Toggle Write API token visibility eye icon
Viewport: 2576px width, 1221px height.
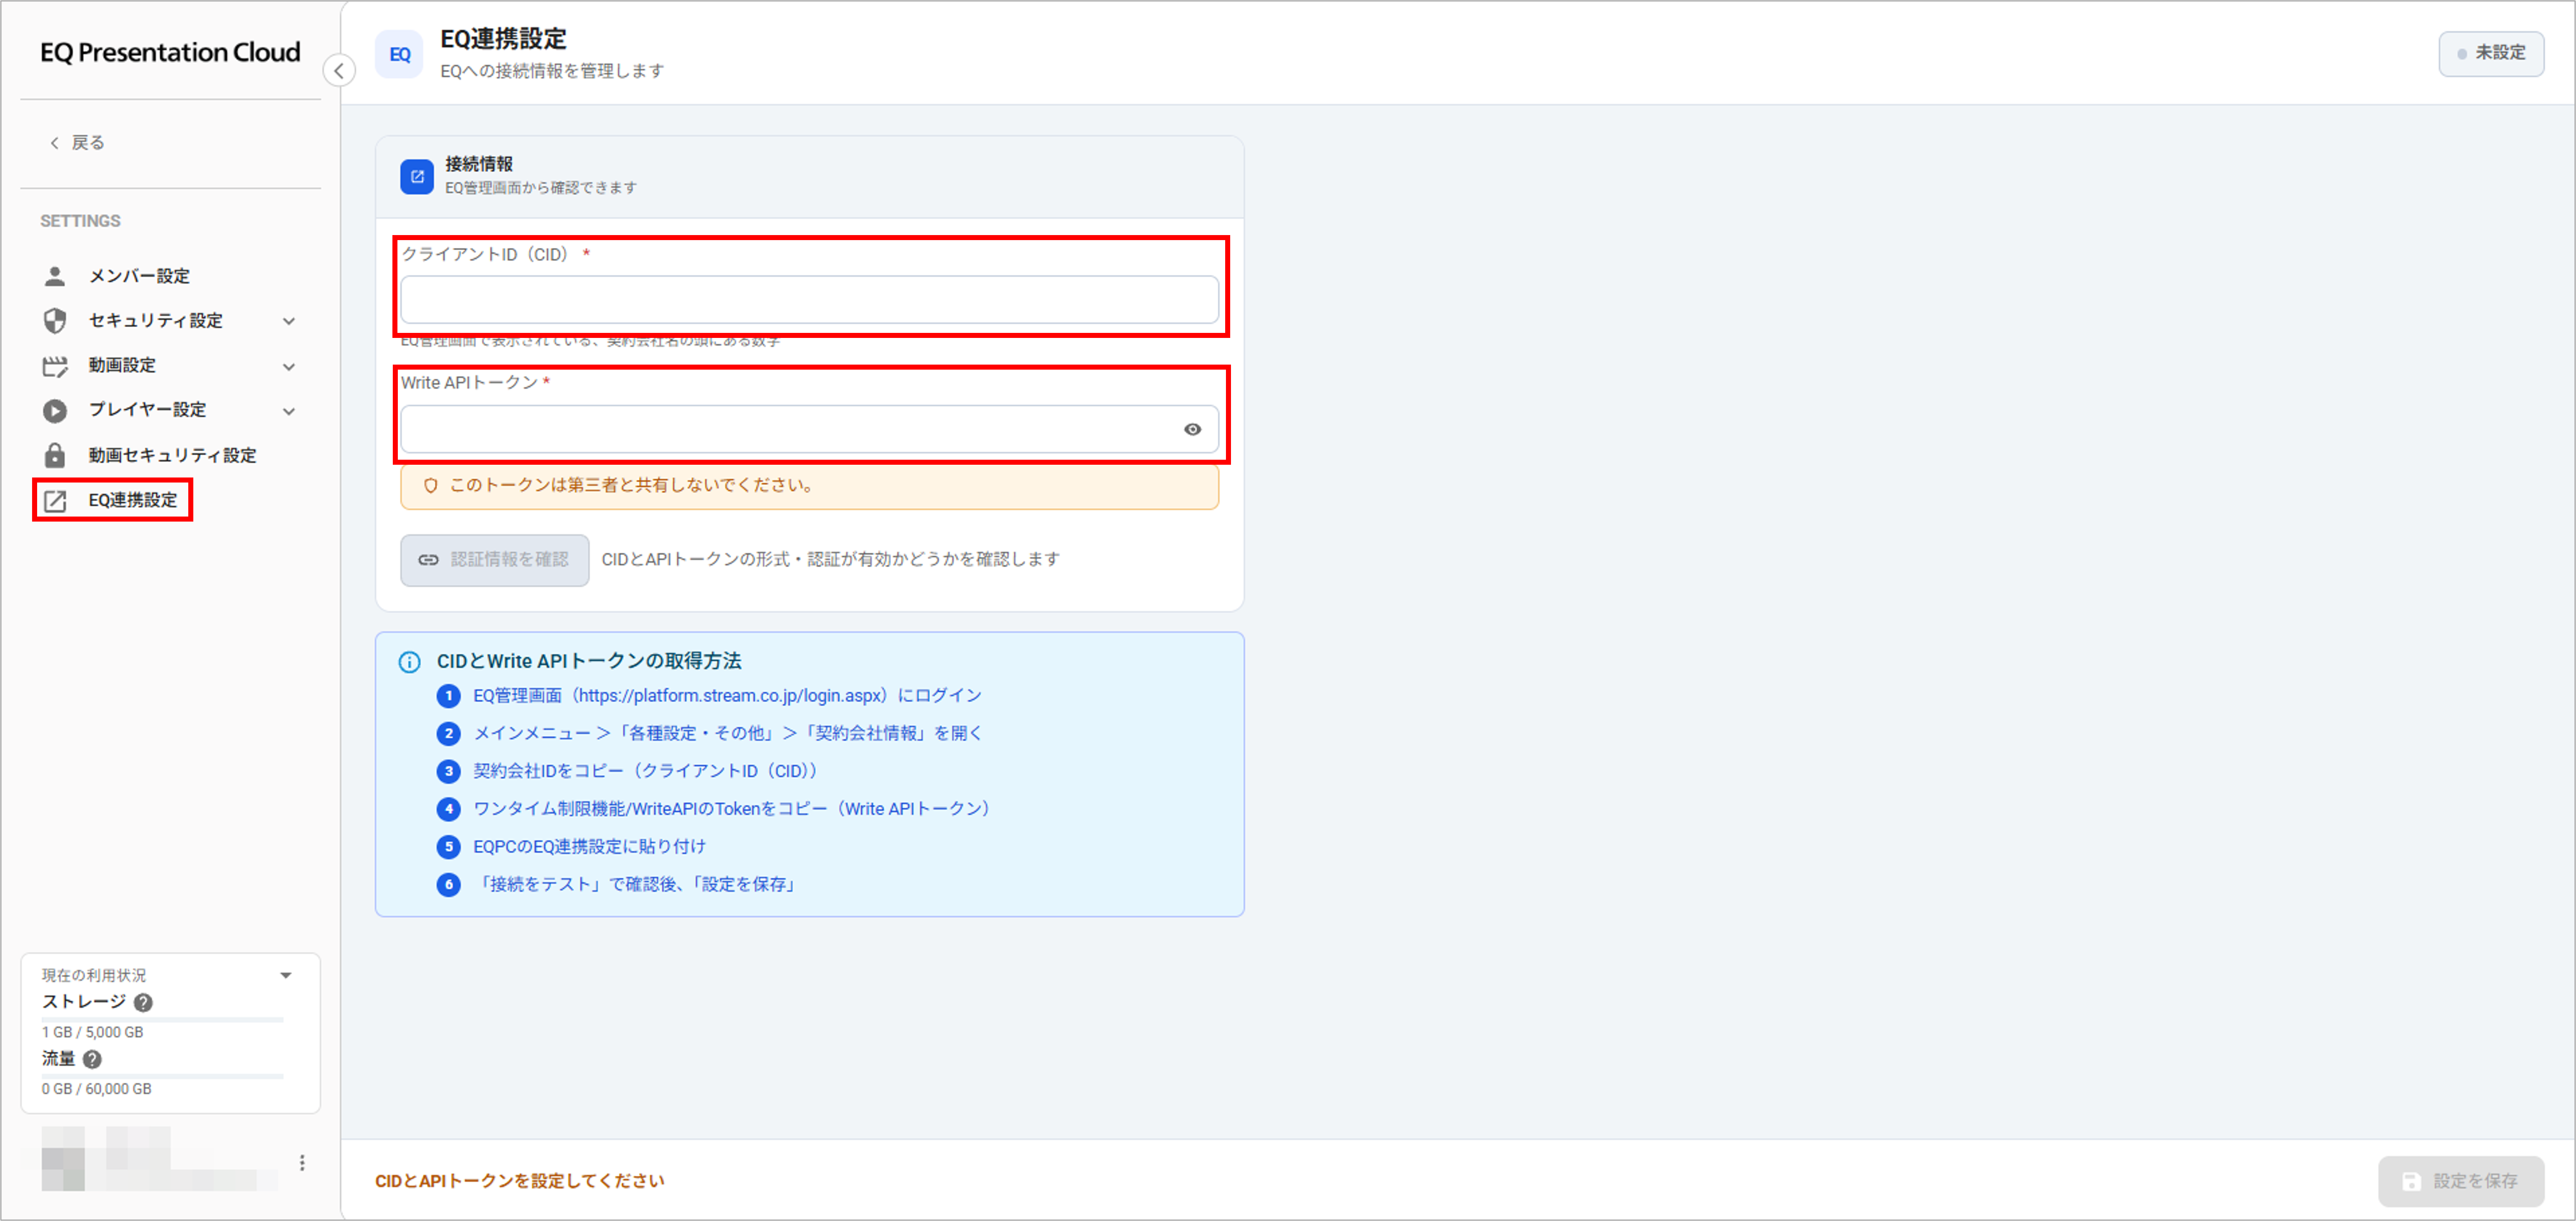point(1192,429)
